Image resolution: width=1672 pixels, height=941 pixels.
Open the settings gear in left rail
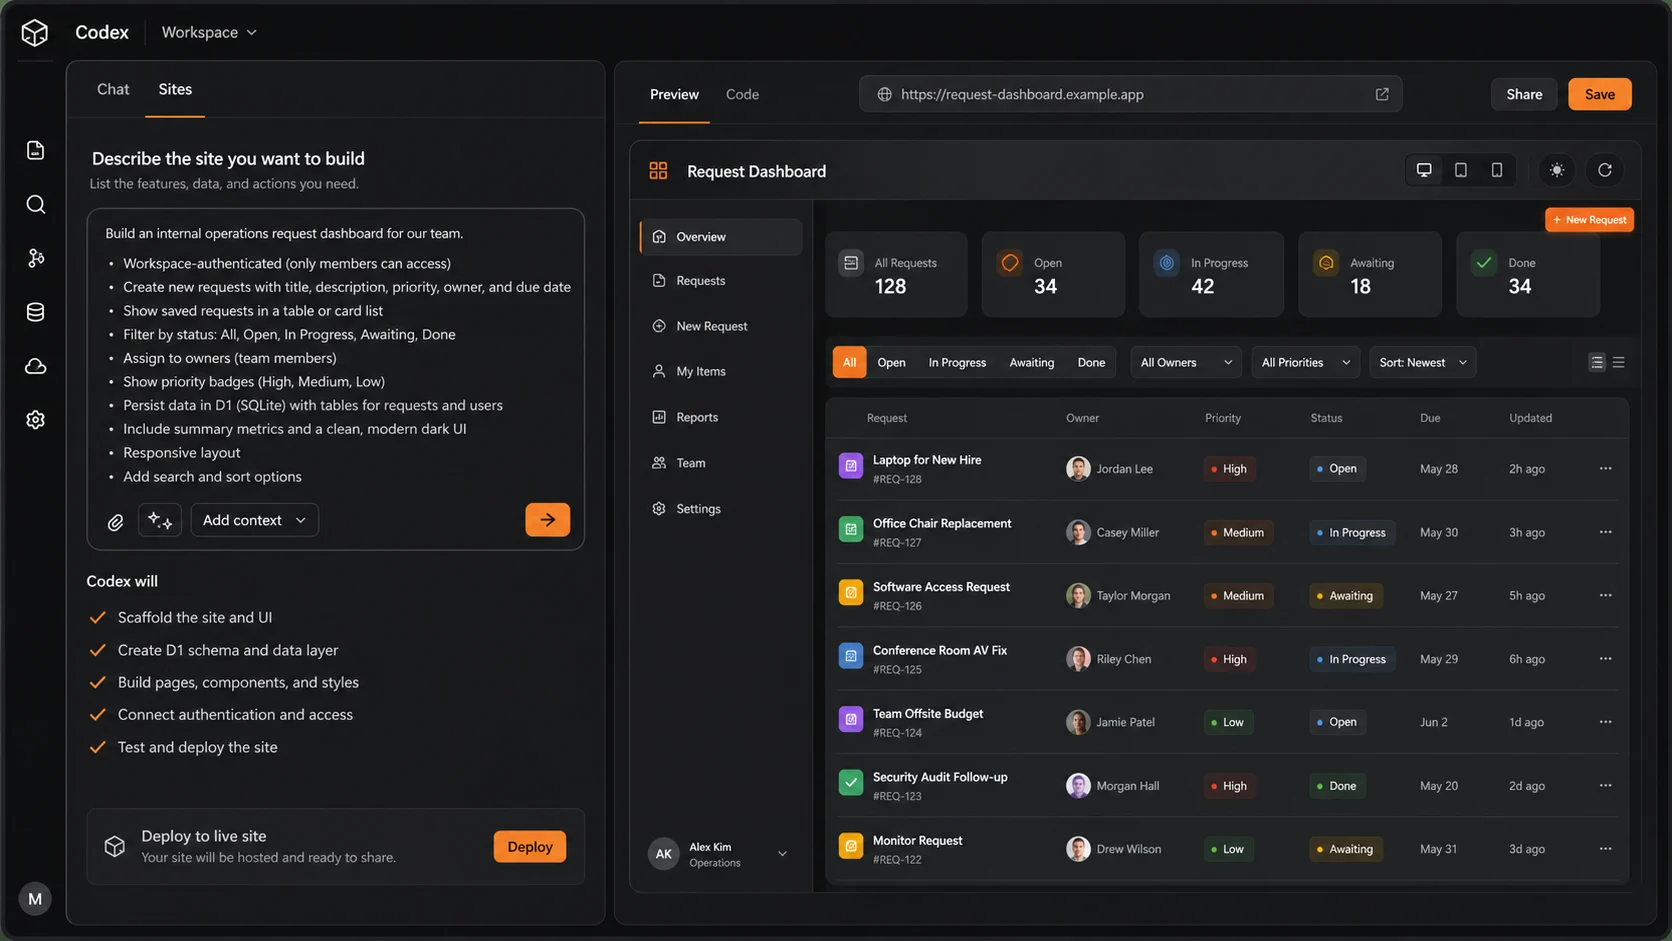pos(36,420)
